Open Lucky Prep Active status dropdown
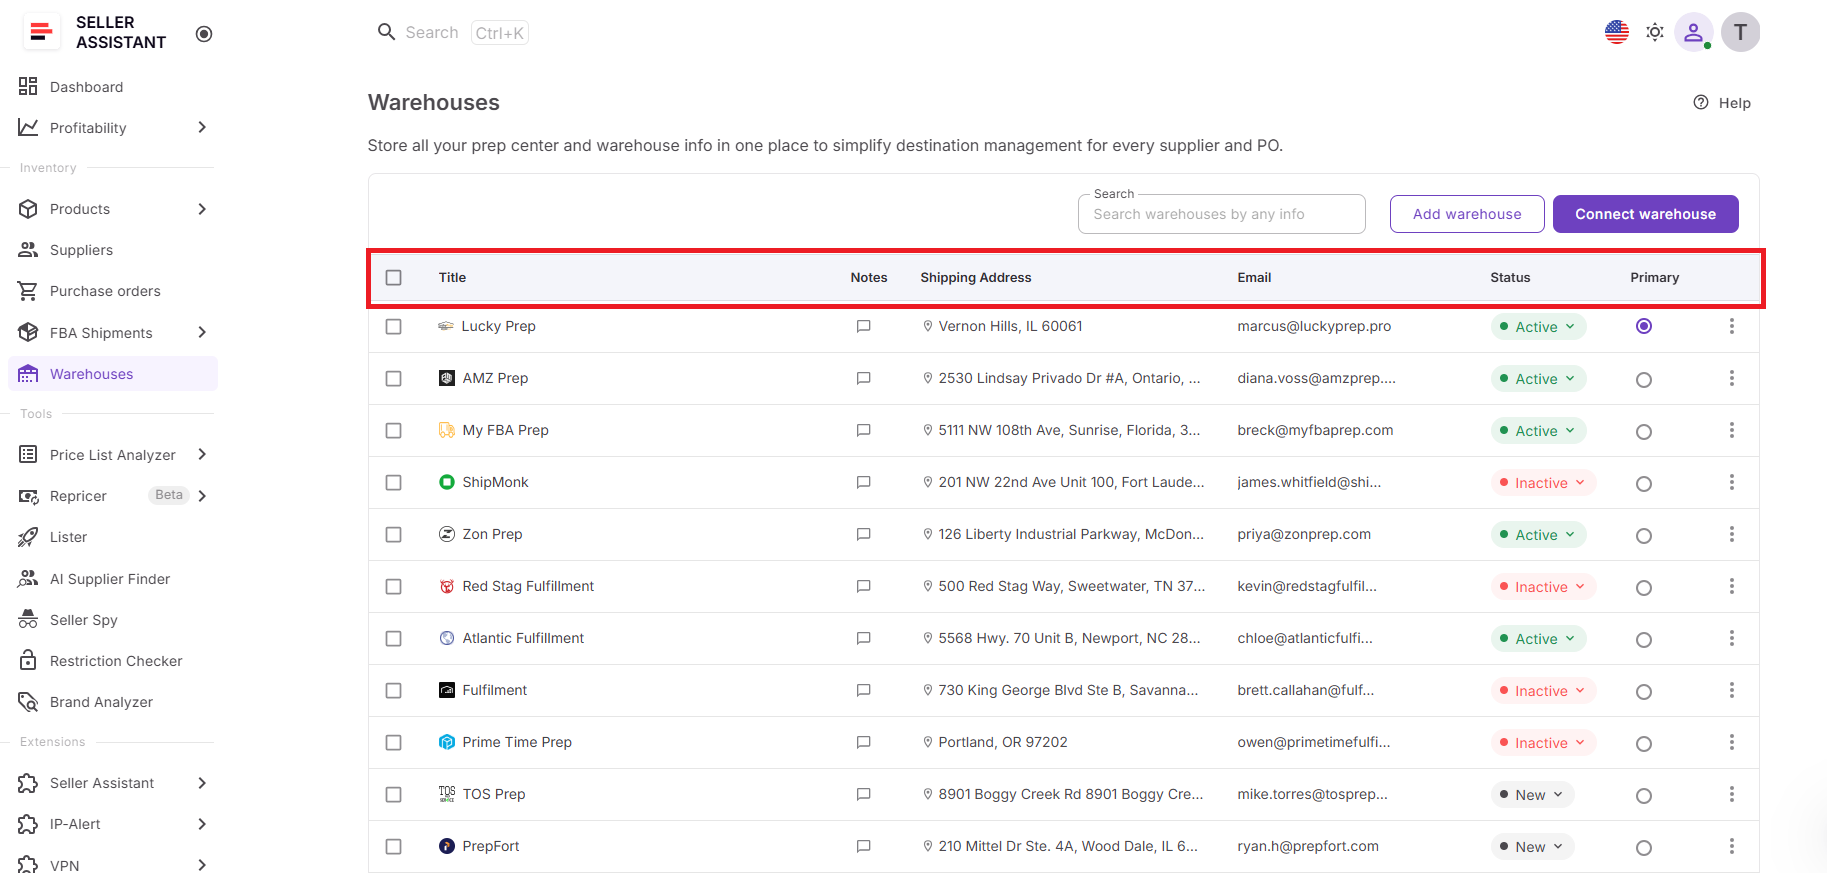1827x873 pixels. click(1538, 327)
